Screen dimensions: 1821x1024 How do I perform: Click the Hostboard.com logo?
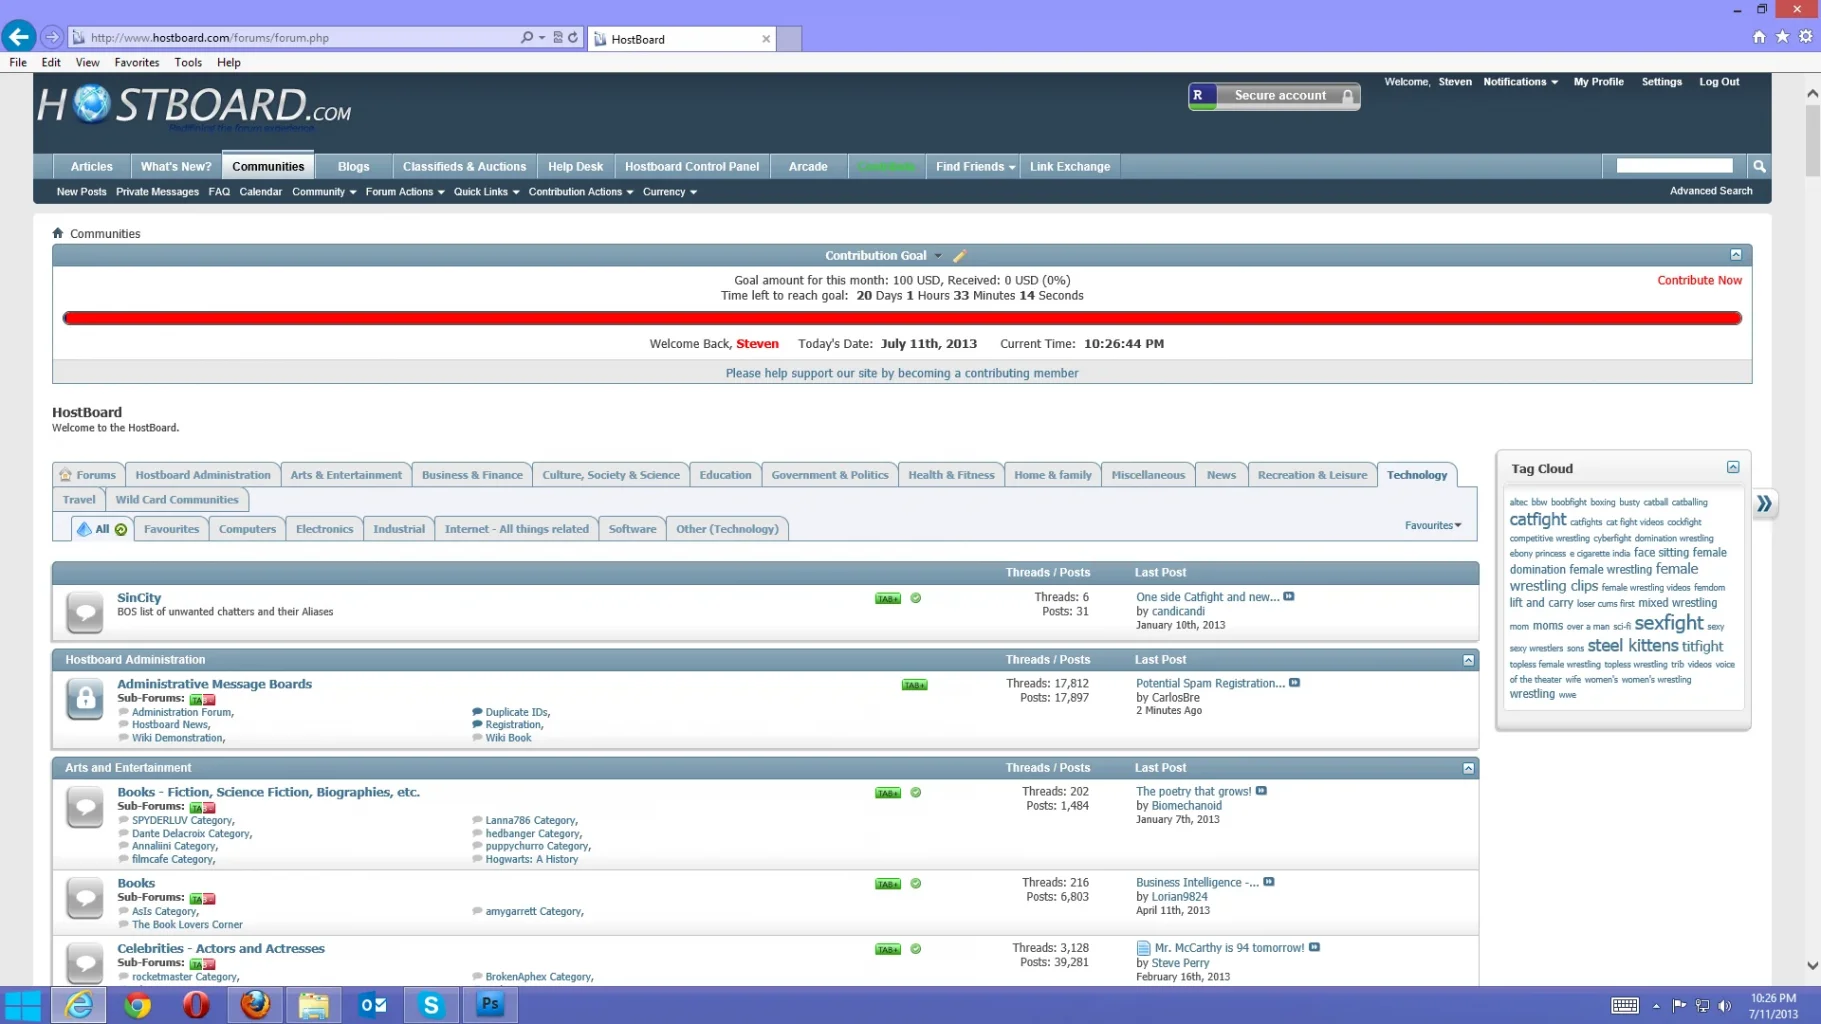point(195,106)
